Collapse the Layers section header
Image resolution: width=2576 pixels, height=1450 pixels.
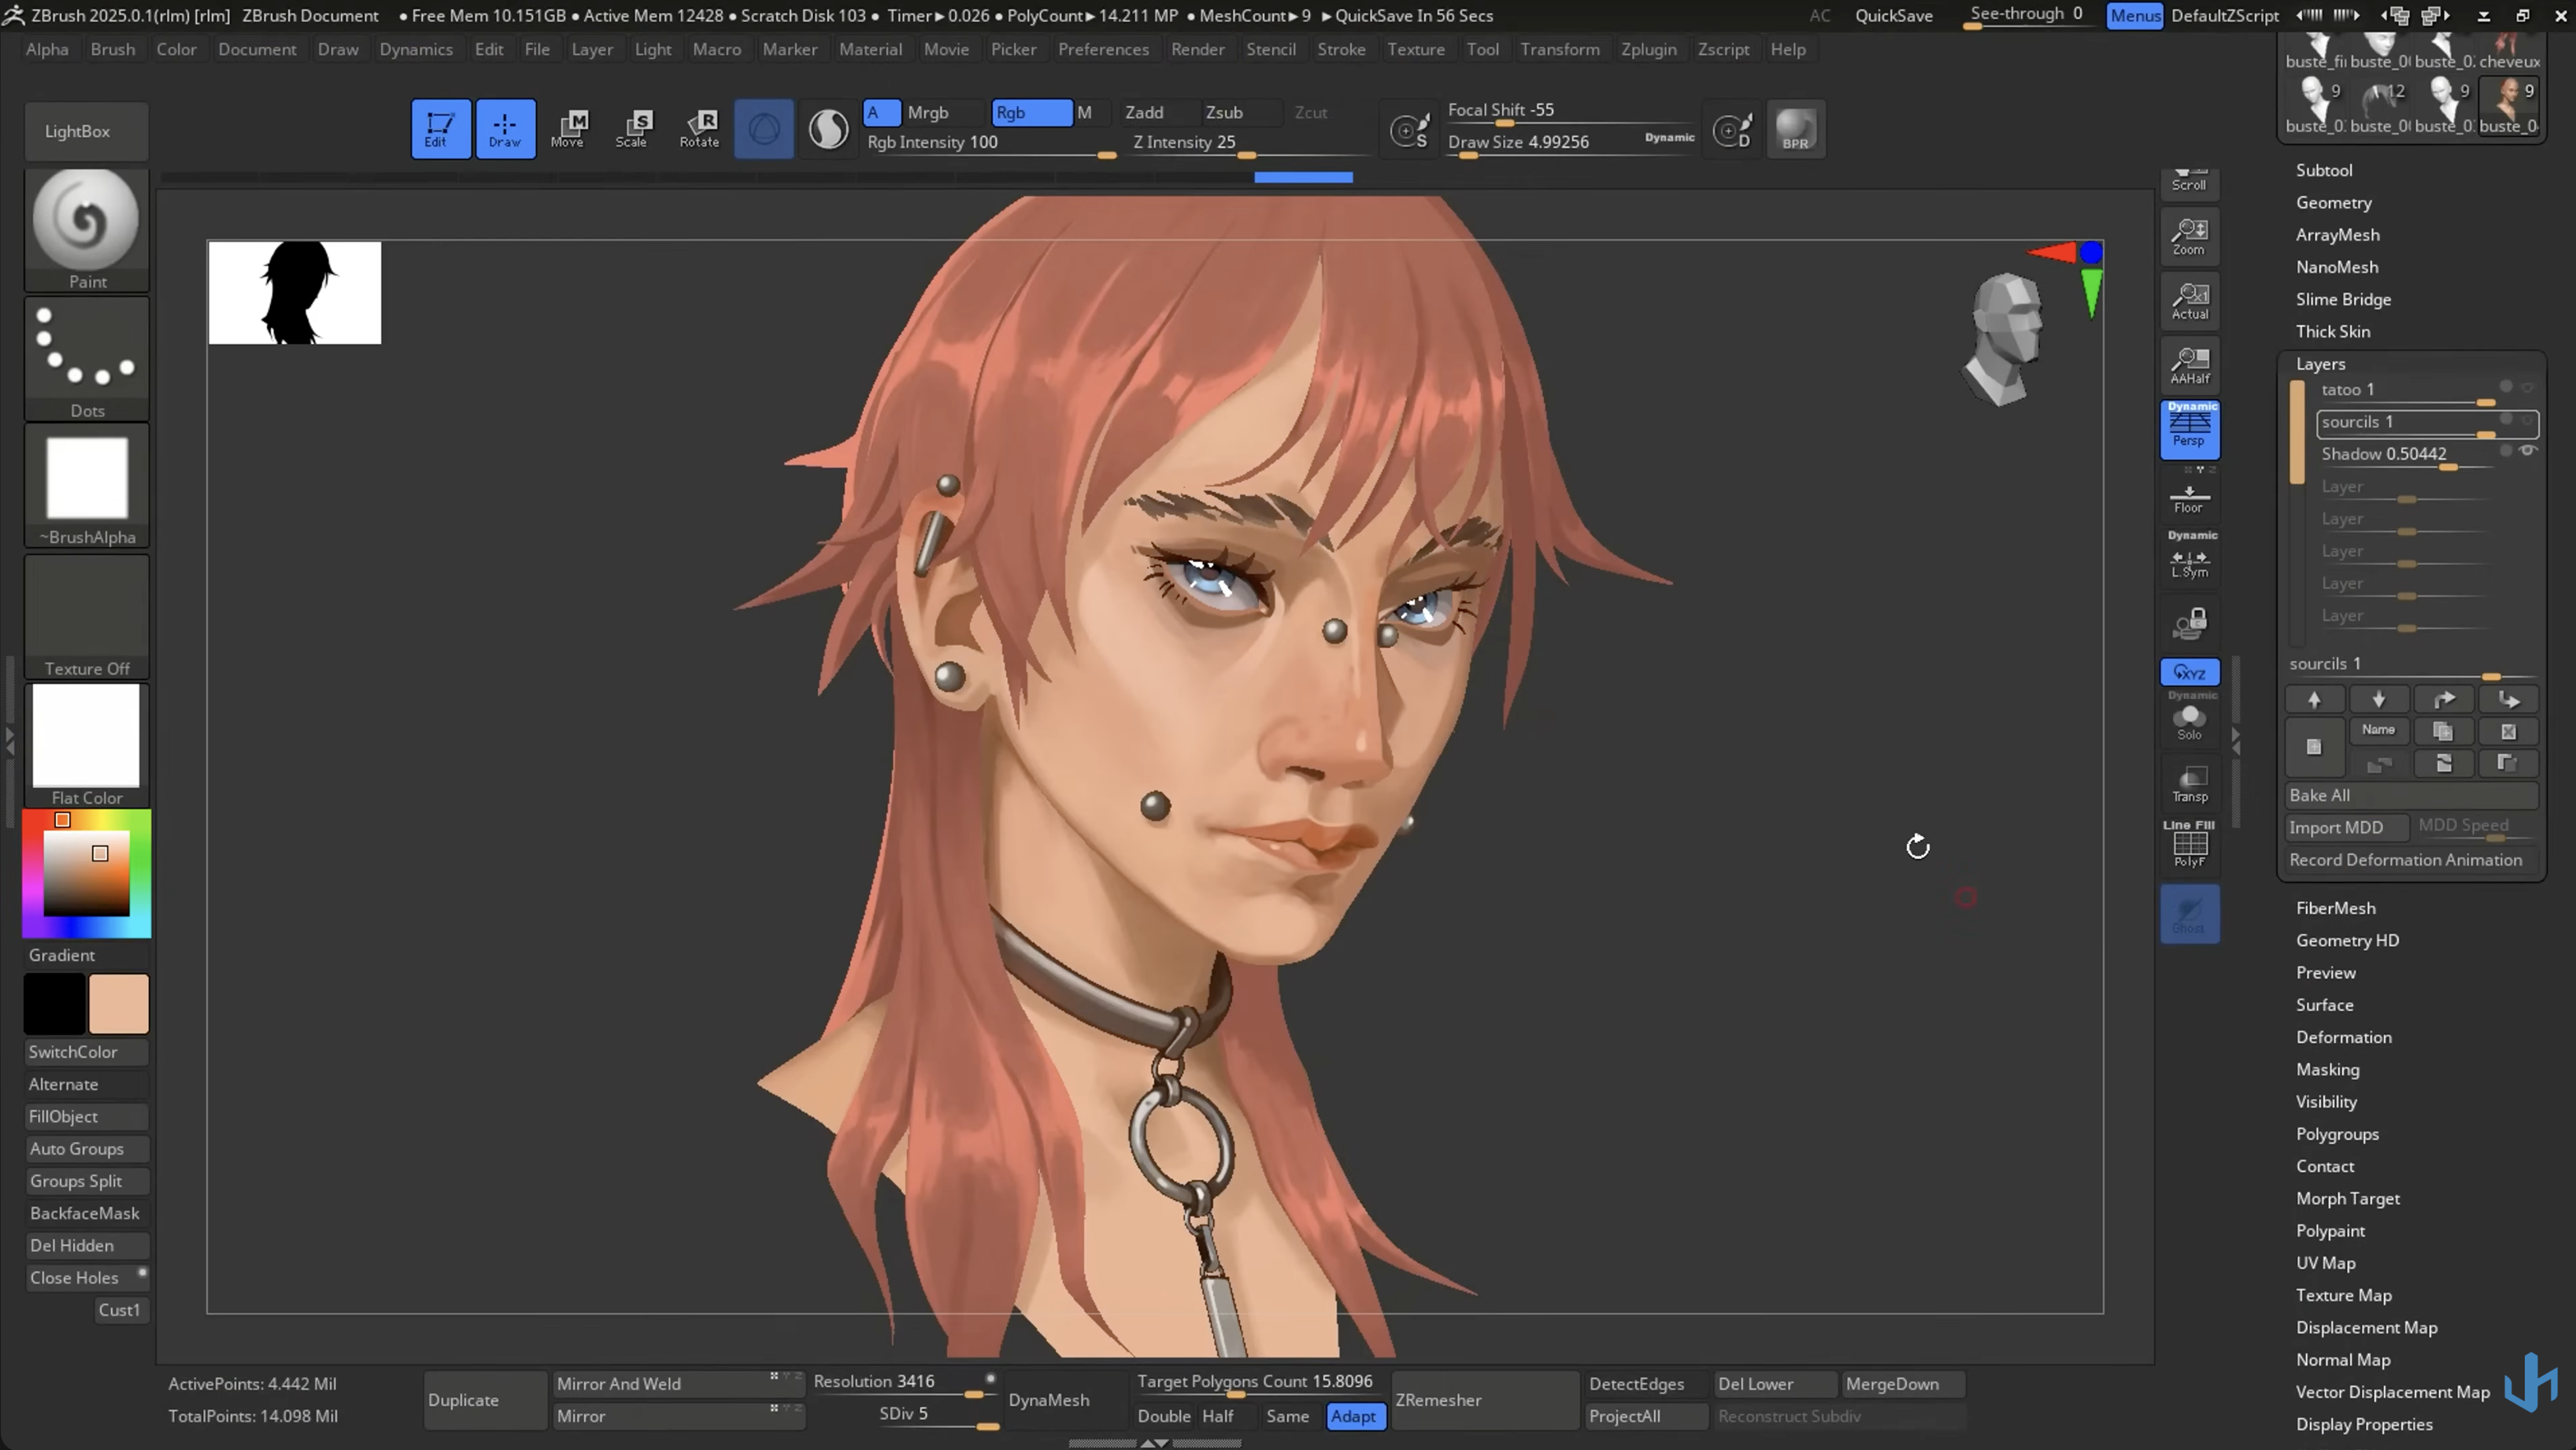click(x=2320, y=364)
